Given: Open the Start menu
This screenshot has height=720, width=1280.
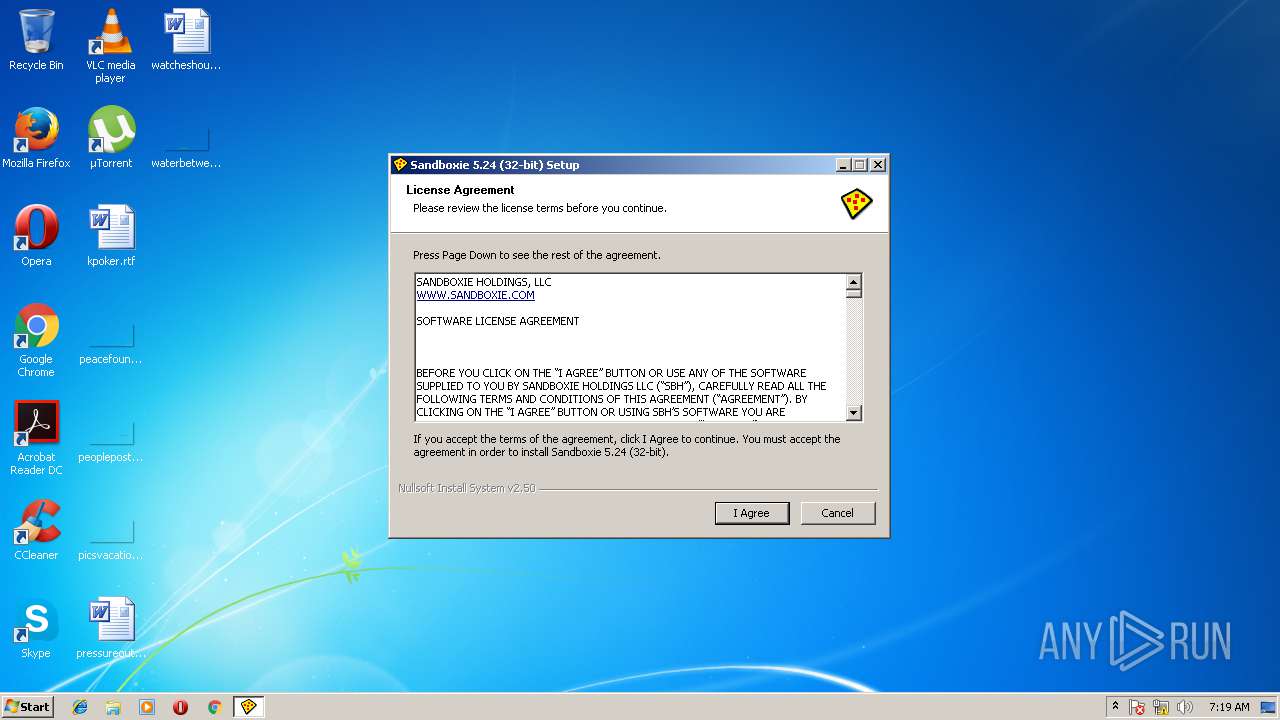Looking at the screenshot, I should 28,707.
